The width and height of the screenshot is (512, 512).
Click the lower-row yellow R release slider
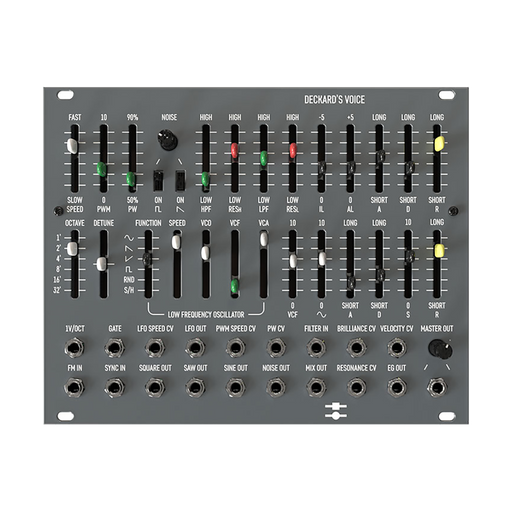(439, 251)
